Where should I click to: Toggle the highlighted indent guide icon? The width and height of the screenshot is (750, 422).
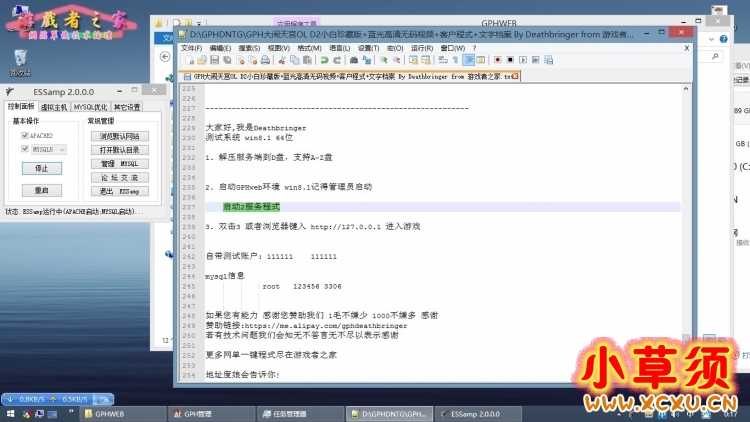tap(468, 60)
